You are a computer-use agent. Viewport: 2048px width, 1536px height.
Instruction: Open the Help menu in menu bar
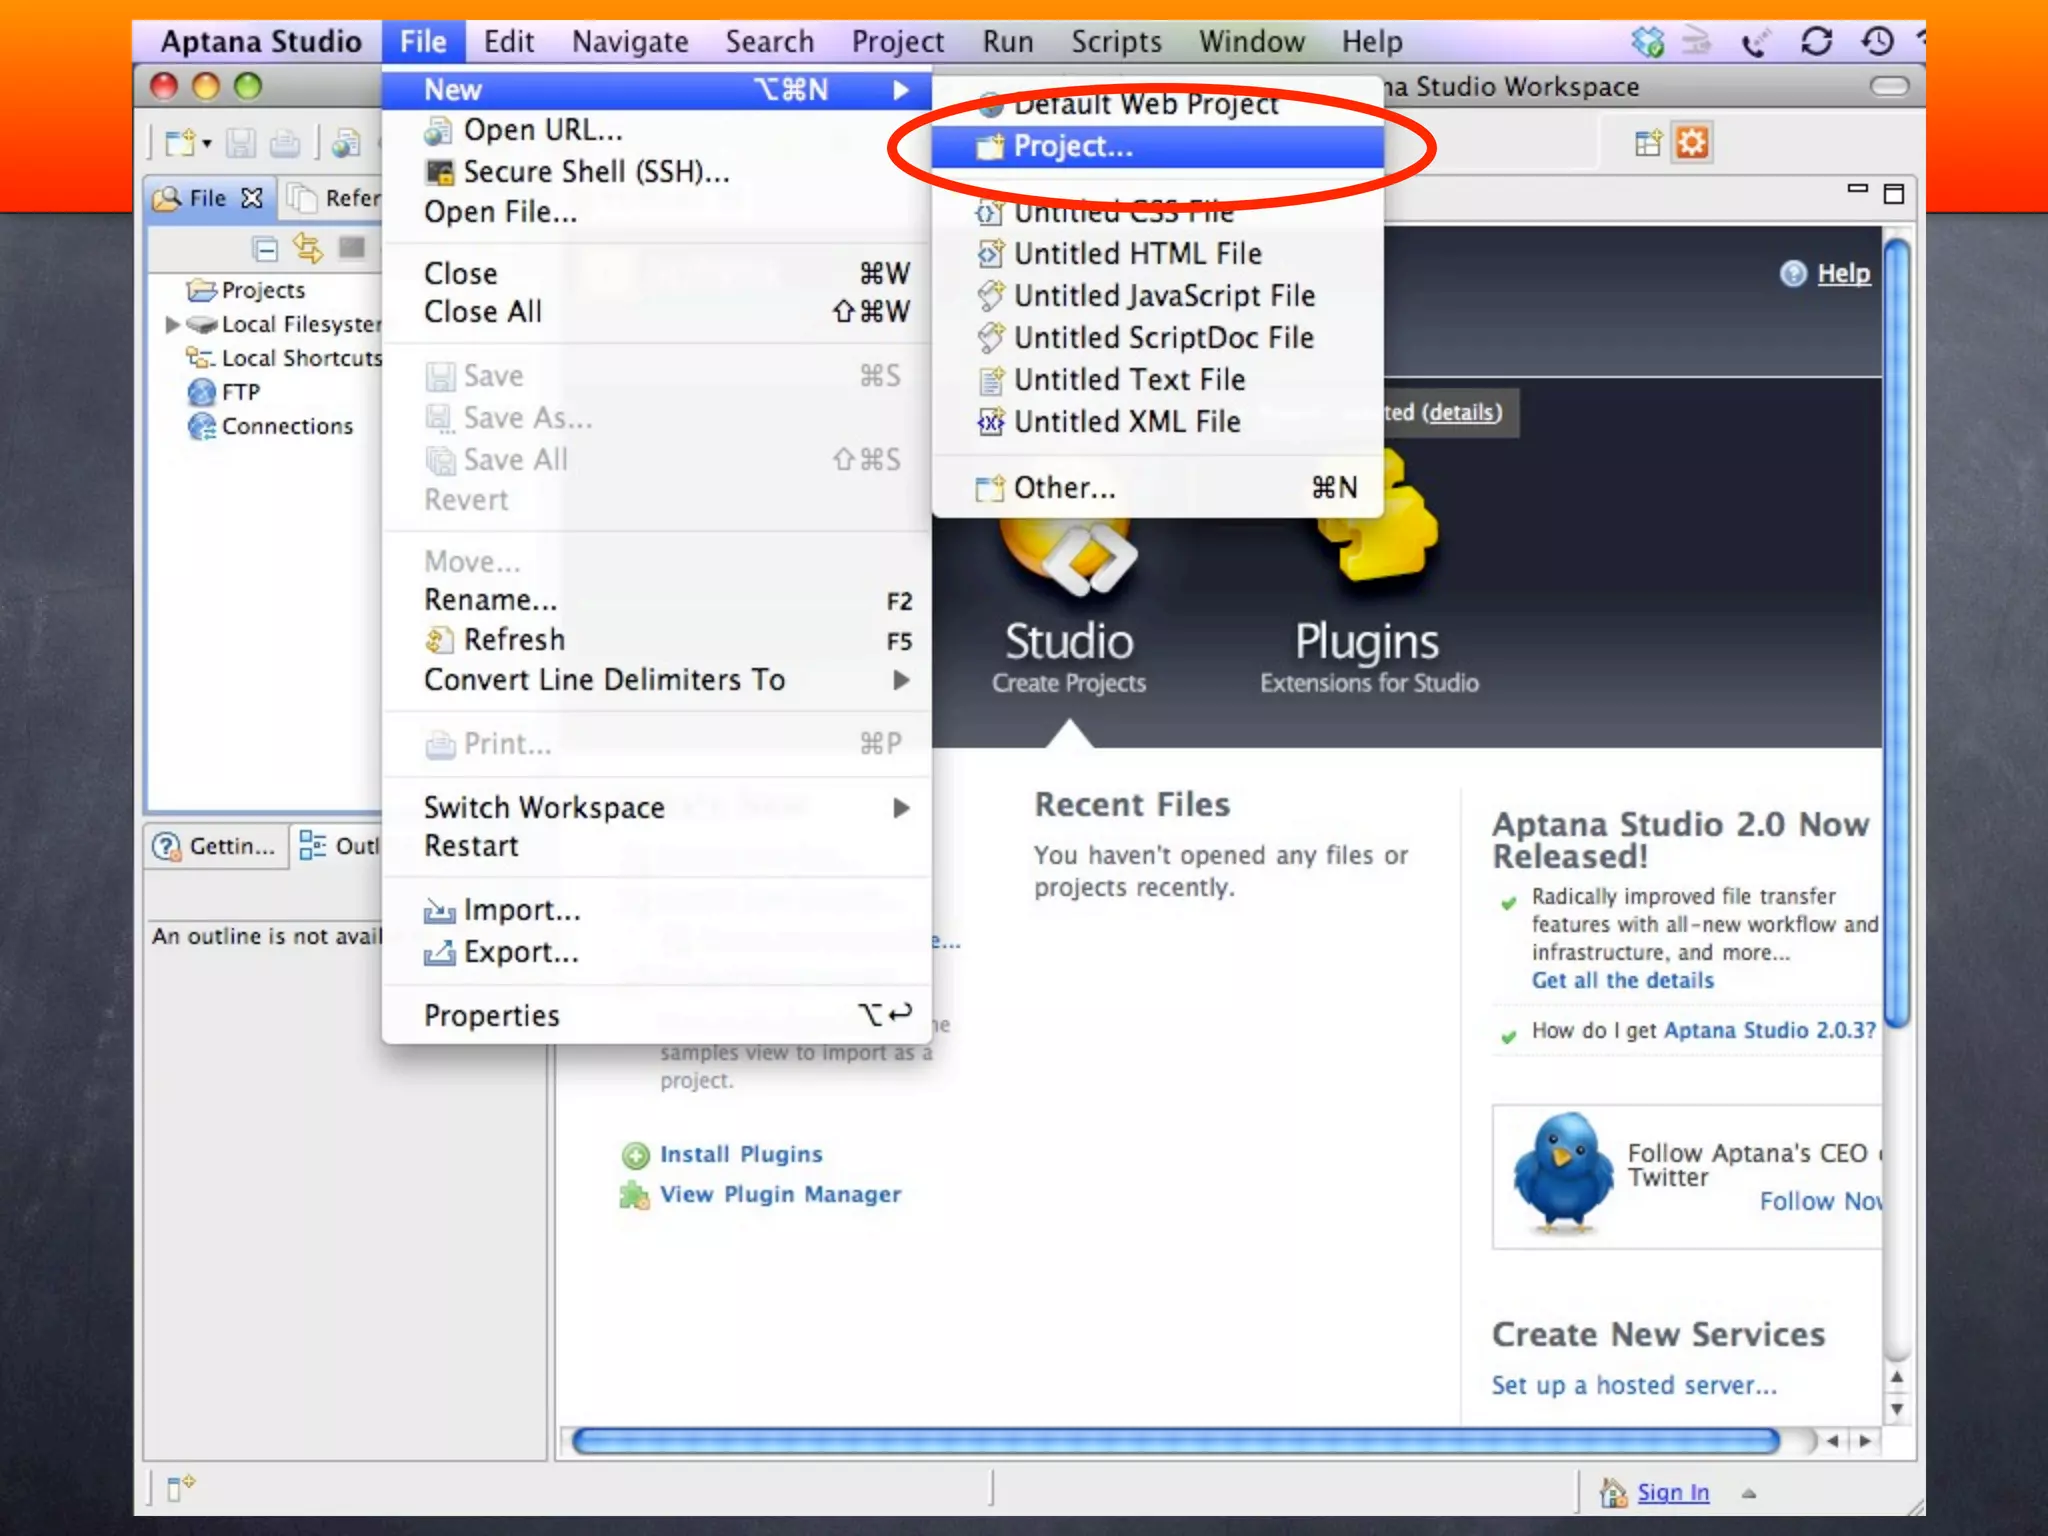click(x=1372, y=42)
